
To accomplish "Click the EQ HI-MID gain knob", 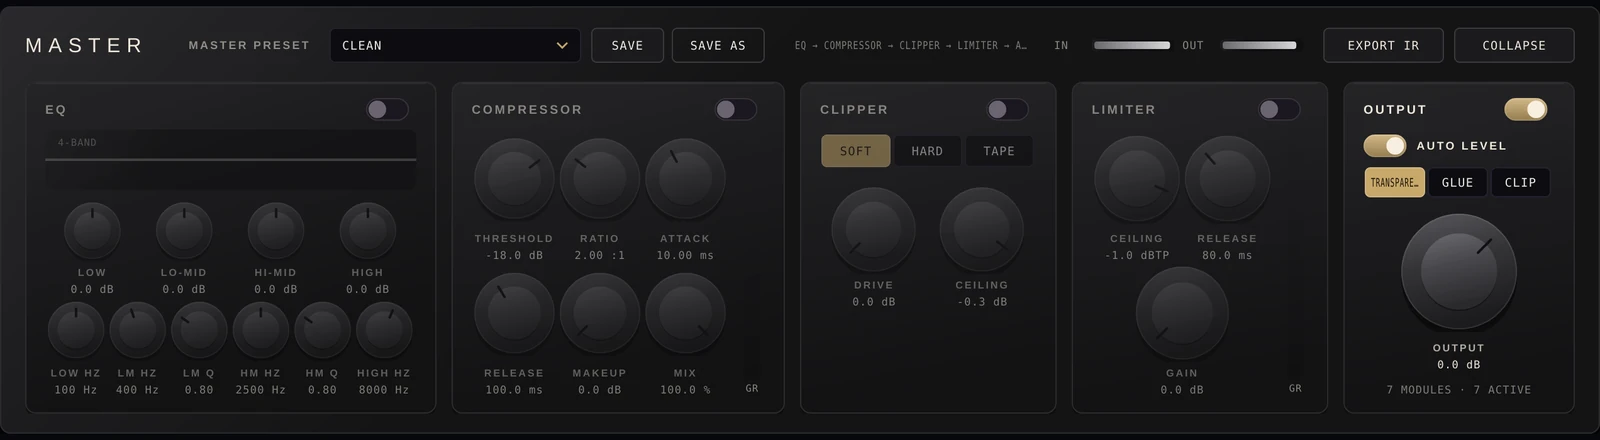I will coord(276,230).
